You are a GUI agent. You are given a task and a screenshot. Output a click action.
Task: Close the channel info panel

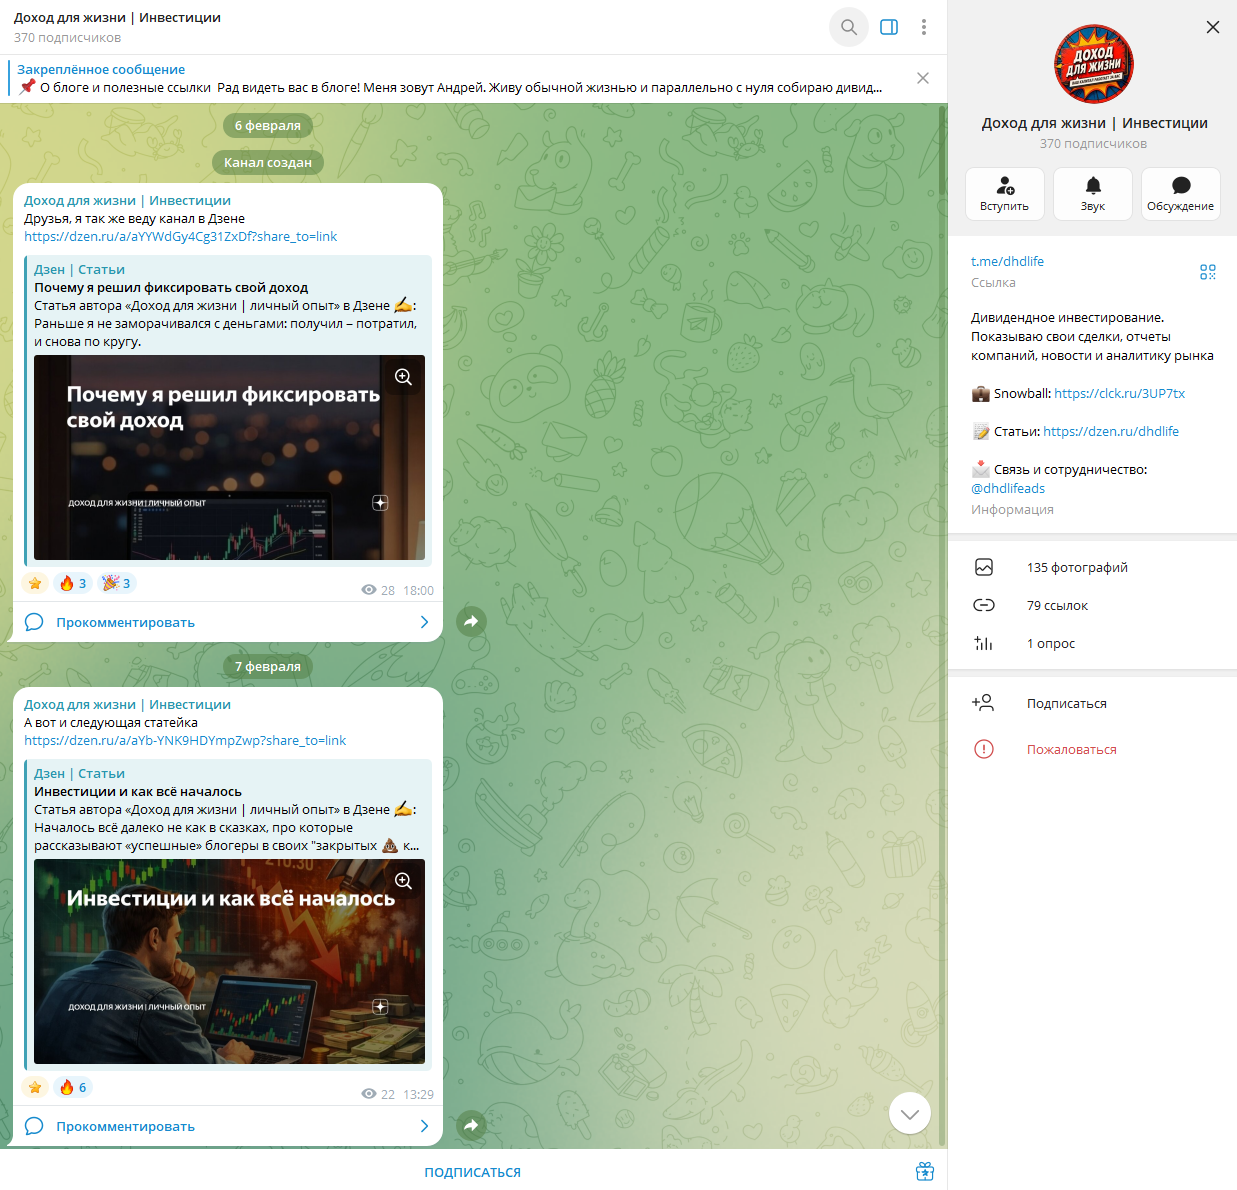1213,27
